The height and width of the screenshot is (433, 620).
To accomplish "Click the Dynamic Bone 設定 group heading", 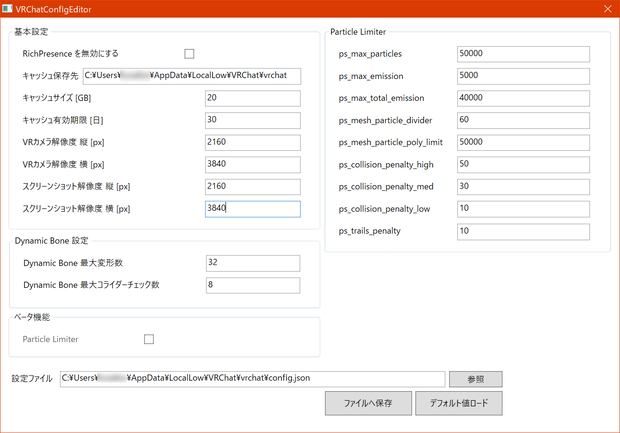I will 51,241.
